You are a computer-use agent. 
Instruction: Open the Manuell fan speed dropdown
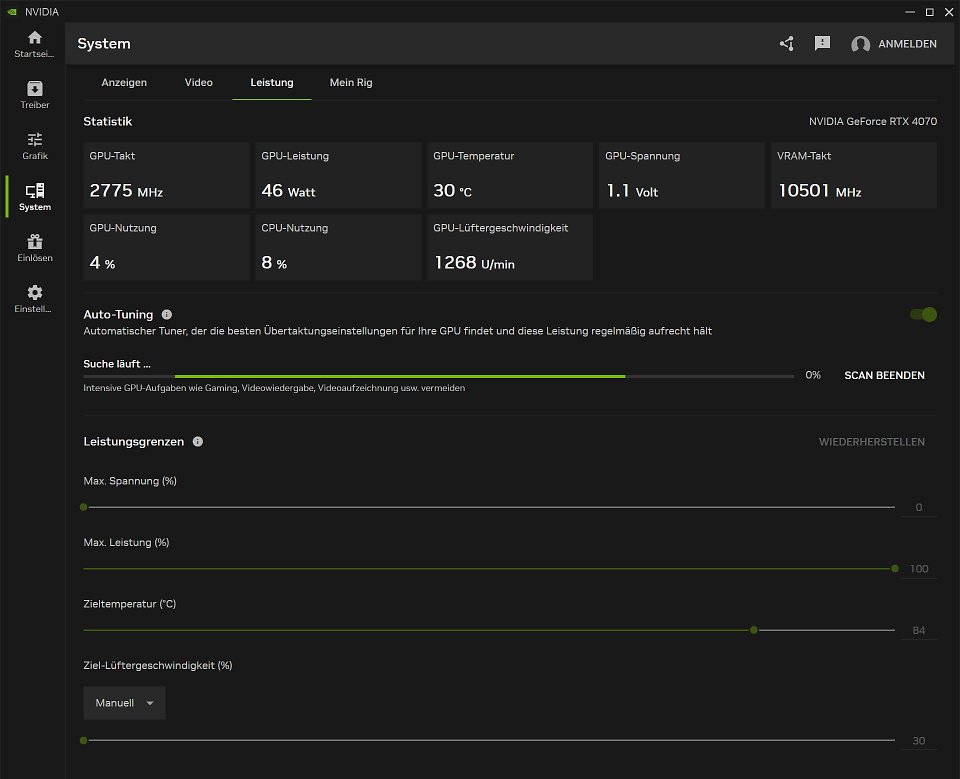pos(124,703)
